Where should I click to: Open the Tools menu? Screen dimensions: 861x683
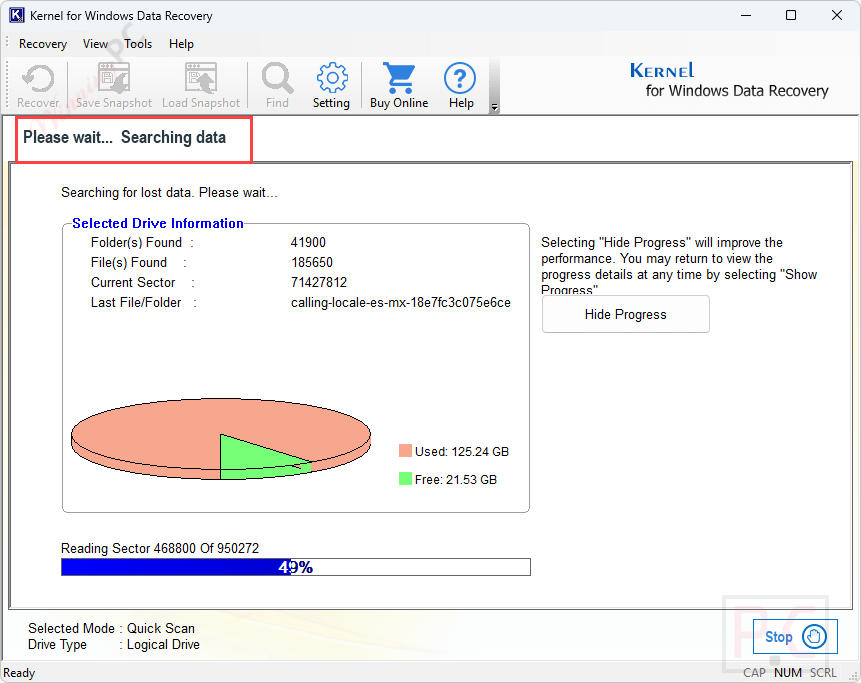138,44
